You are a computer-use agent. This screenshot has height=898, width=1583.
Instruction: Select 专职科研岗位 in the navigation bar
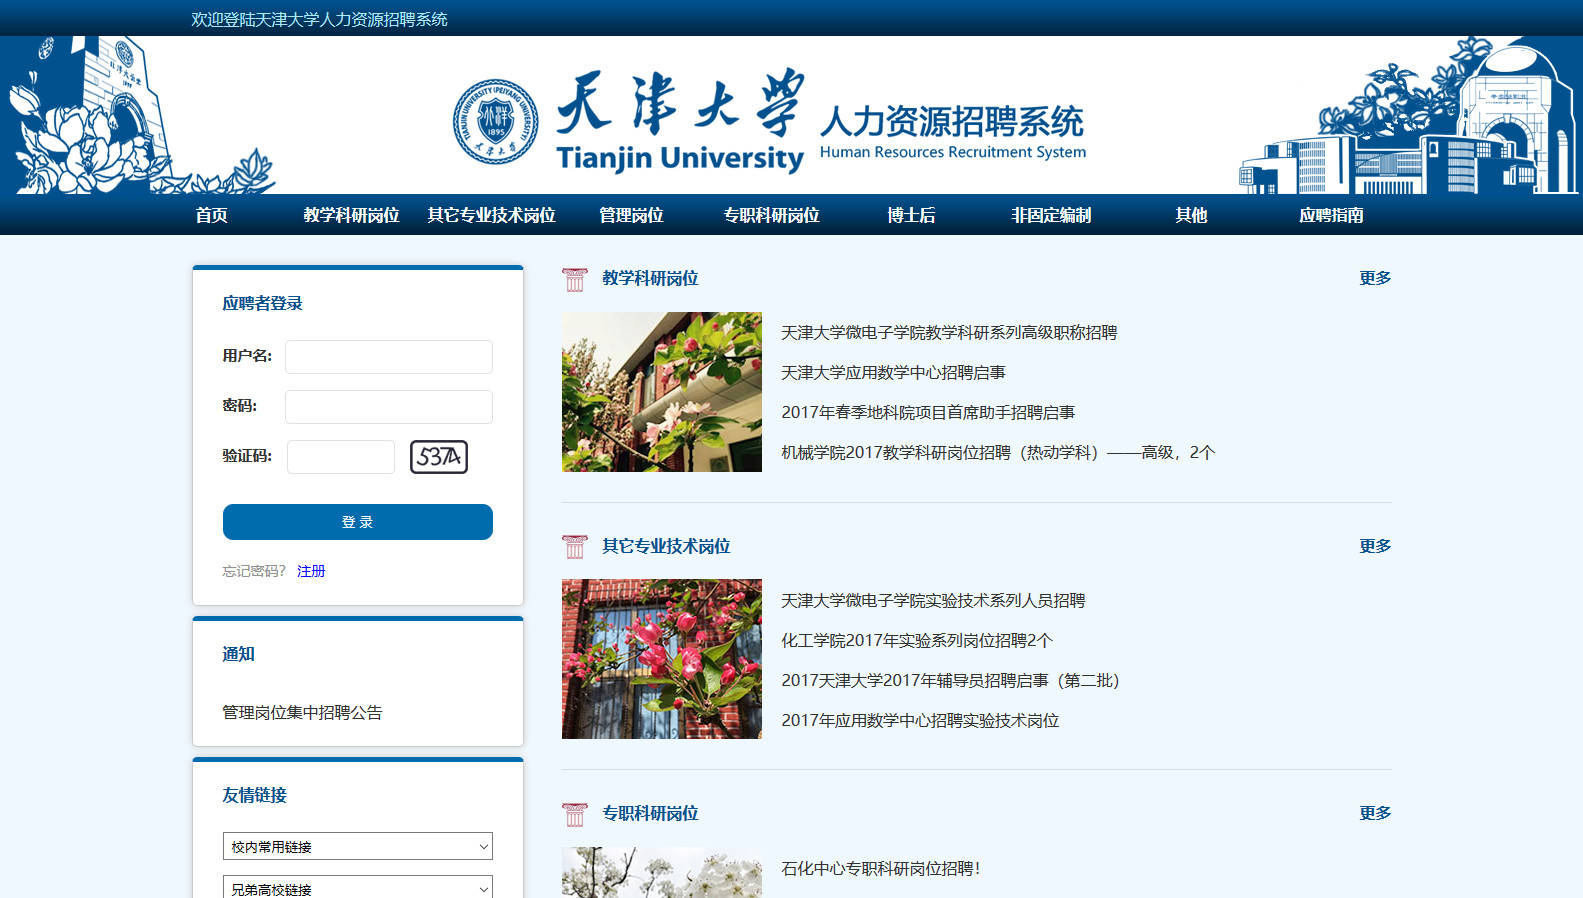click(x=771, y=215)
